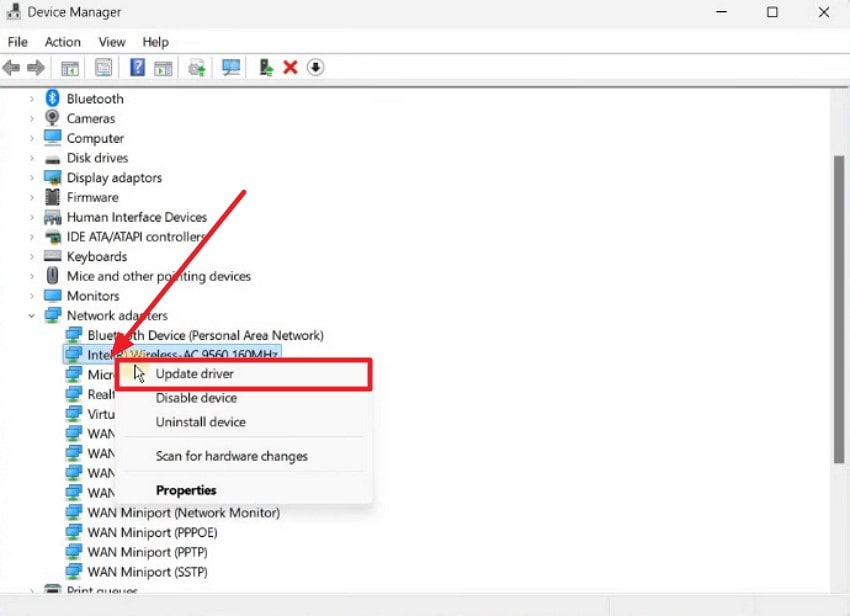Choose Uninstall device in the context menu

[x=200, y=422]
